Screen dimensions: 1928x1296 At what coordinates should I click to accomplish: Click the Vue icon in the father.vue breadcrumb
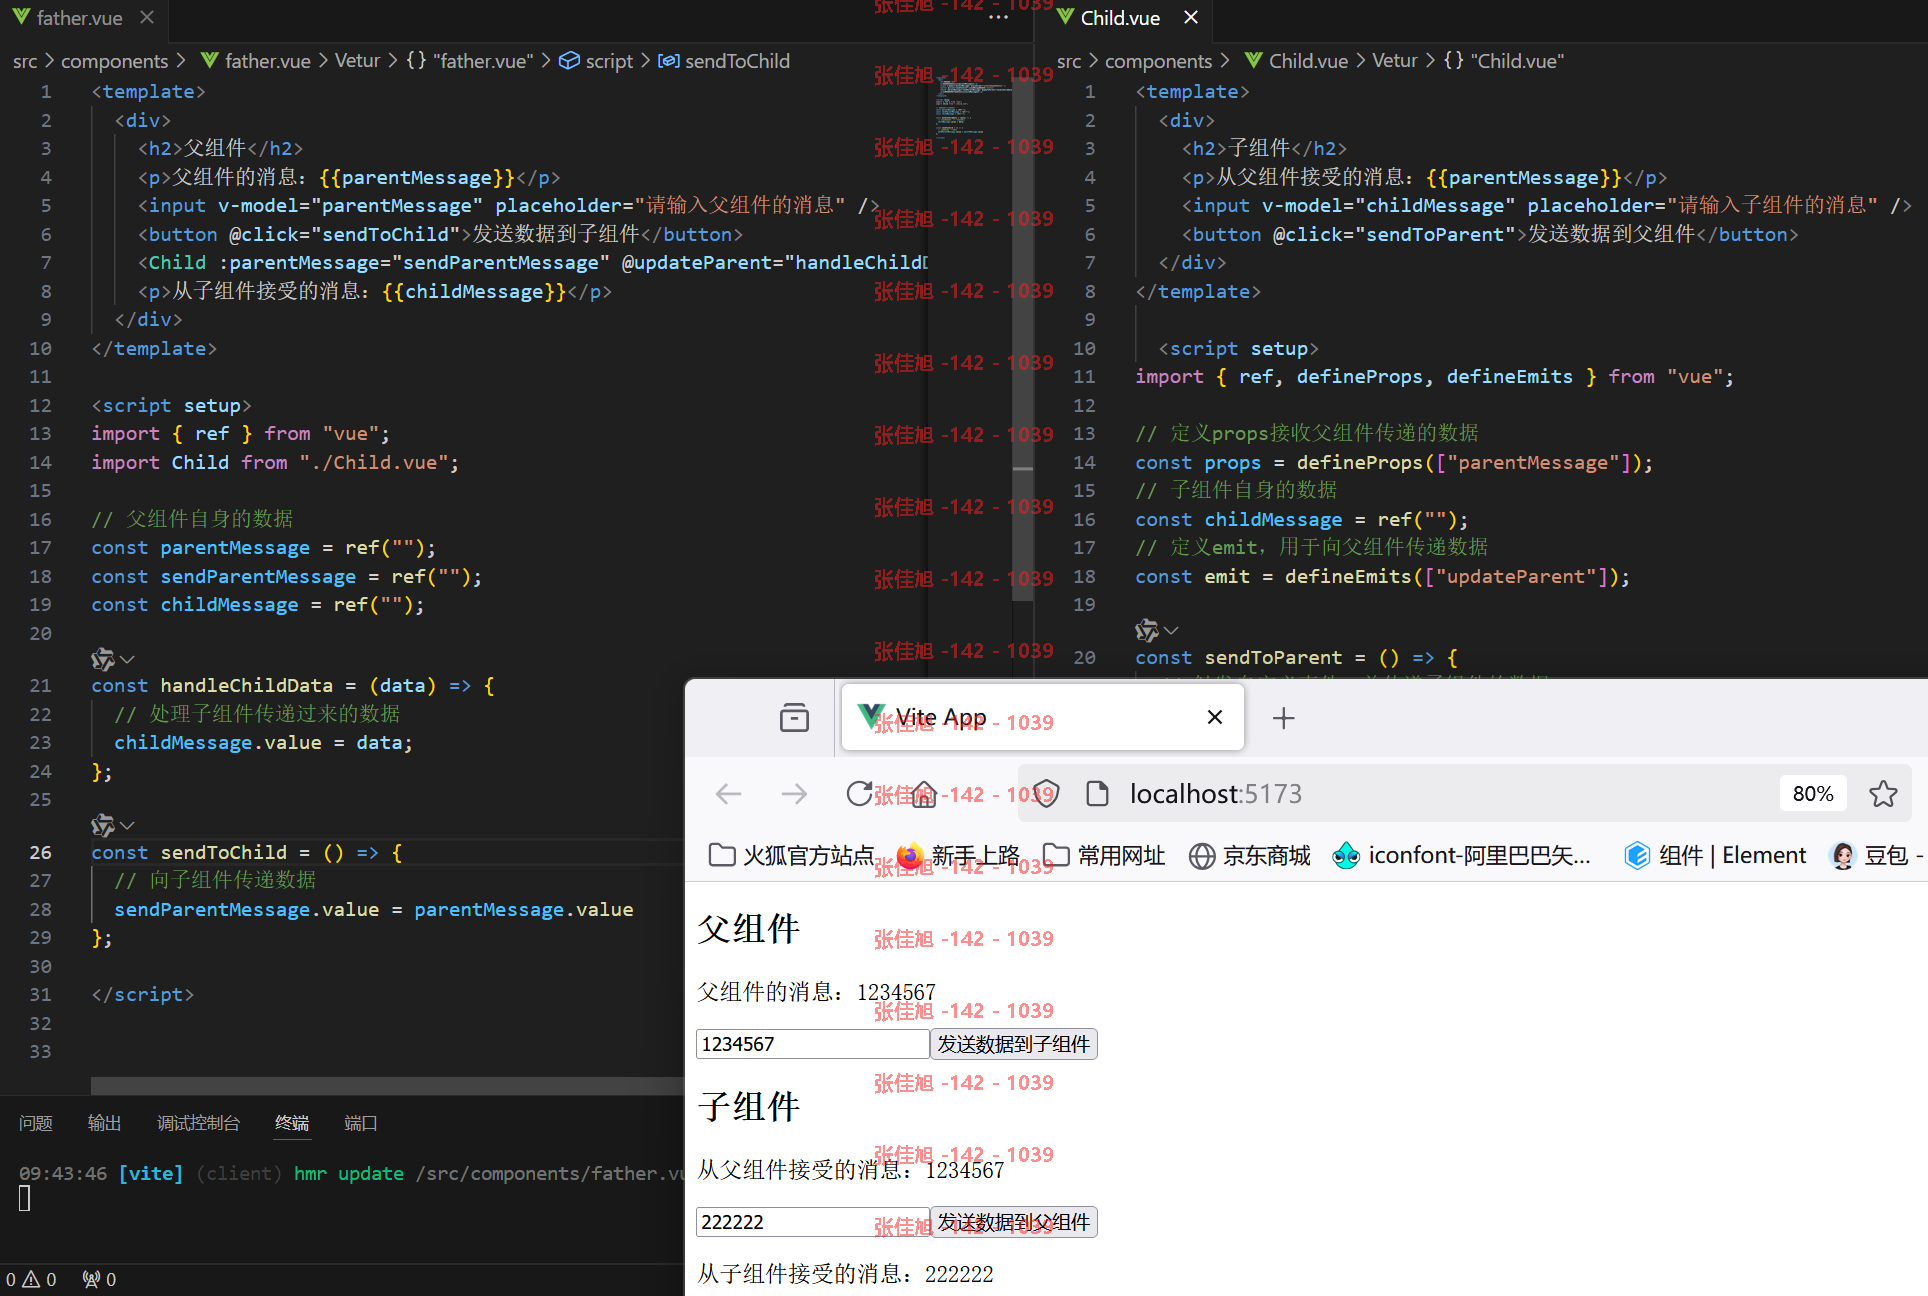(x=210, y=61)
